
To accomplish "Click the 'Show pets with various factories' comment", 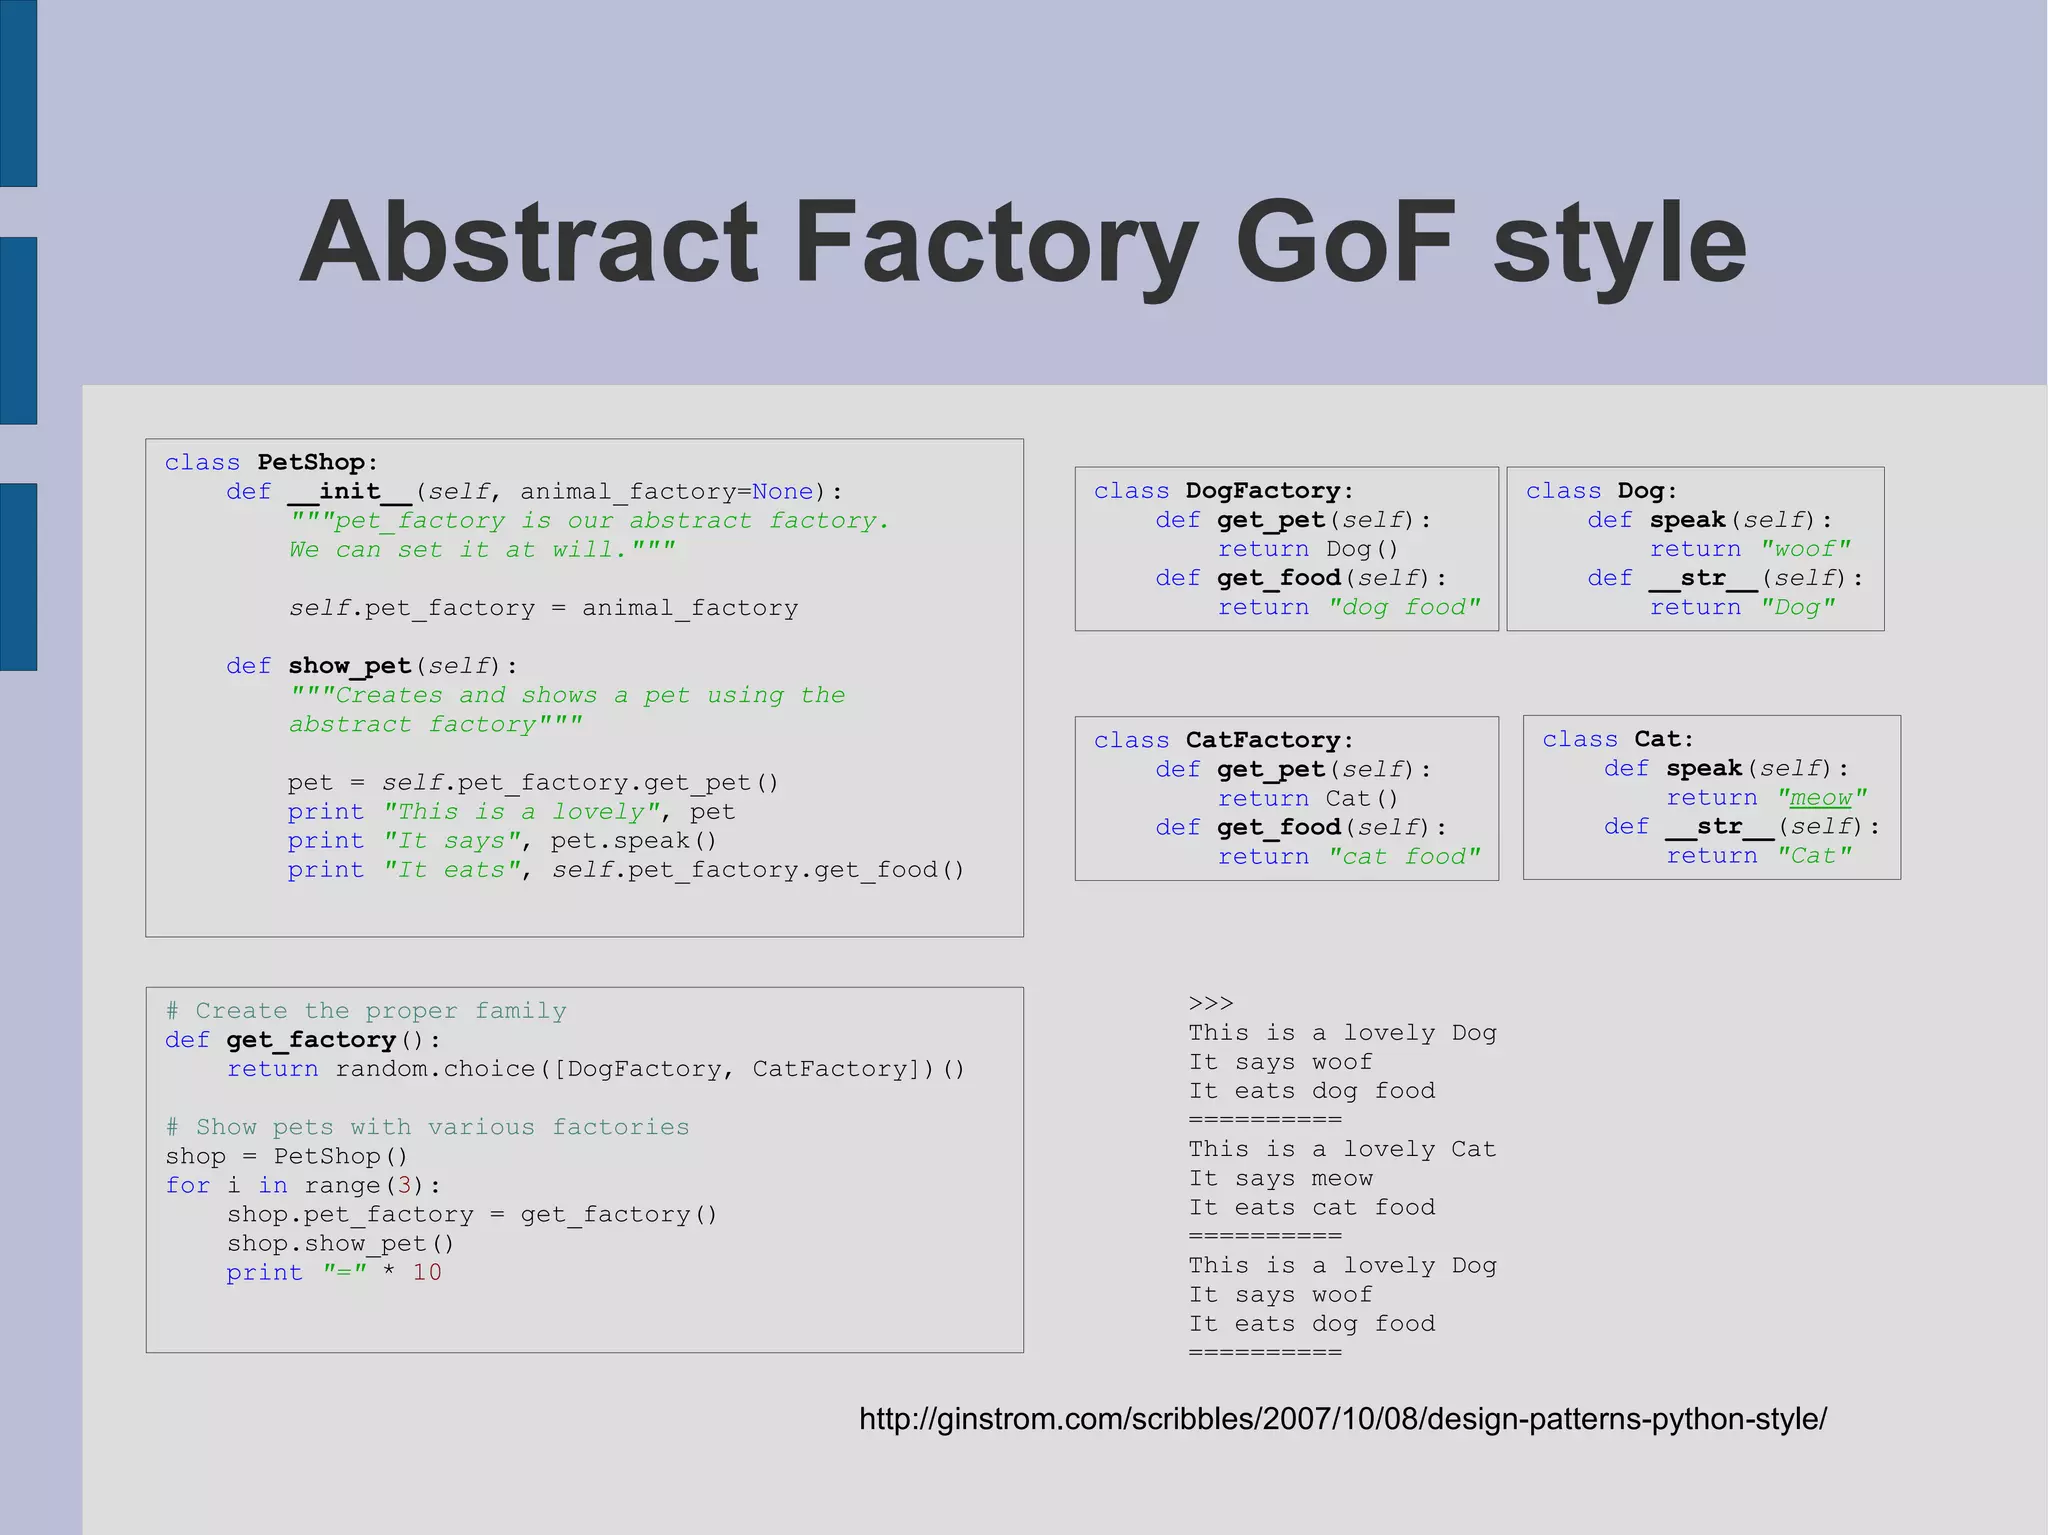I will [x=427, y=1127].
